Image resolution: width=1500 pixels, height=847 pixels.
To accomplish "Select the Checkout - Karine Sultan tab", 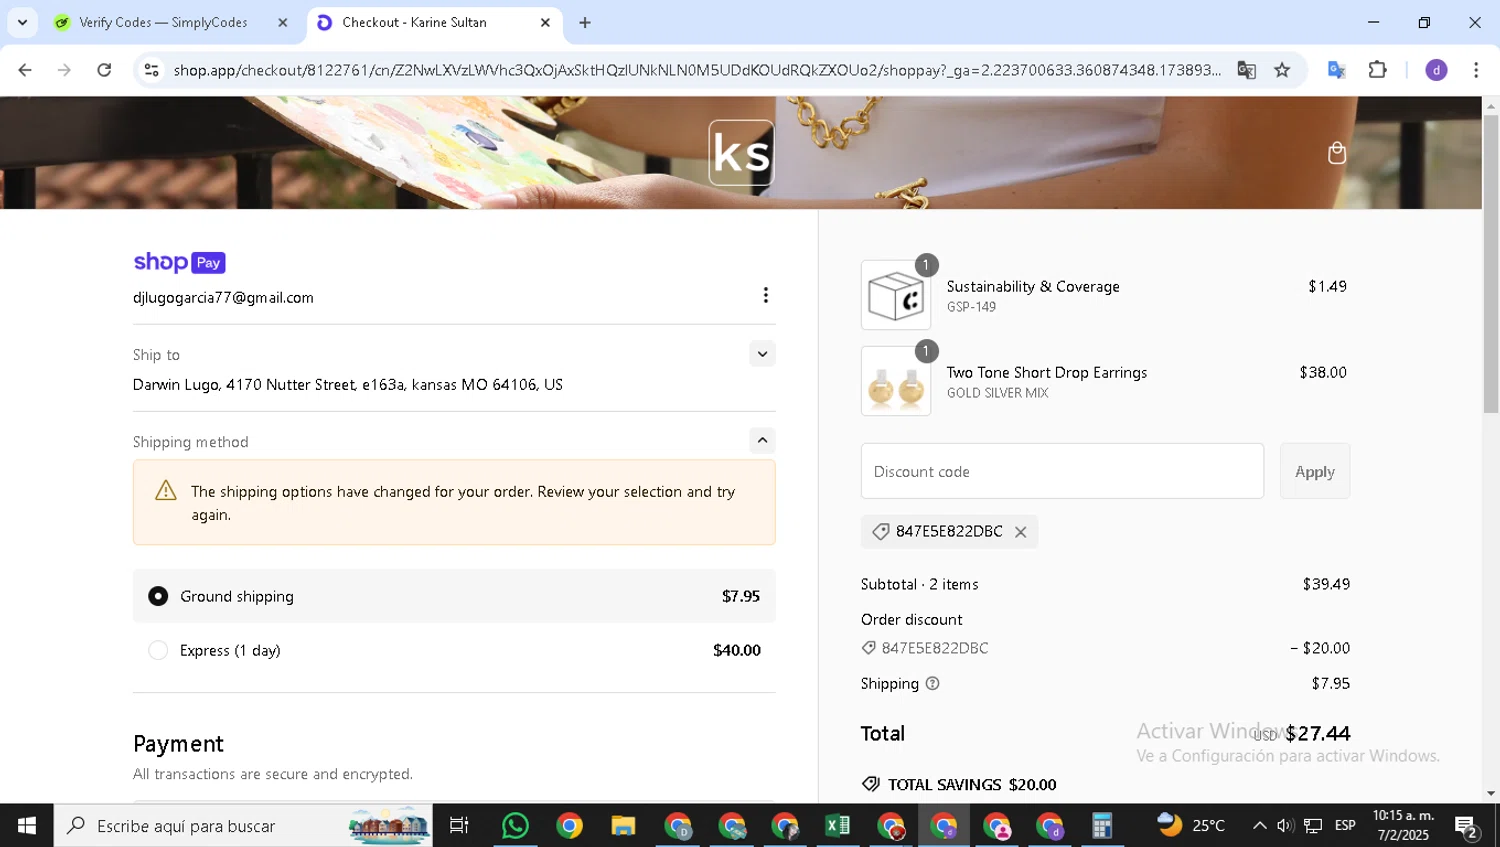I will 435,22.
